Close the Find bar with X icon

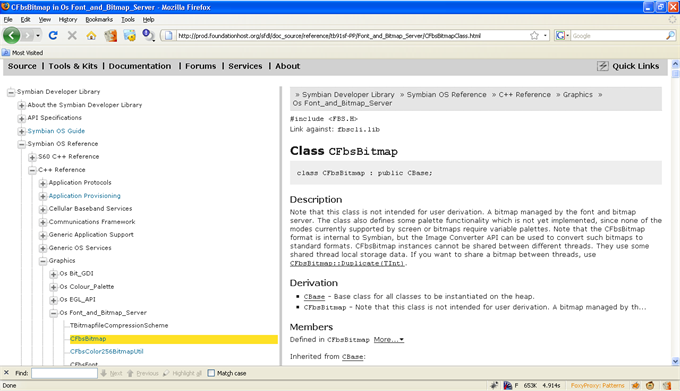(6, 373)
